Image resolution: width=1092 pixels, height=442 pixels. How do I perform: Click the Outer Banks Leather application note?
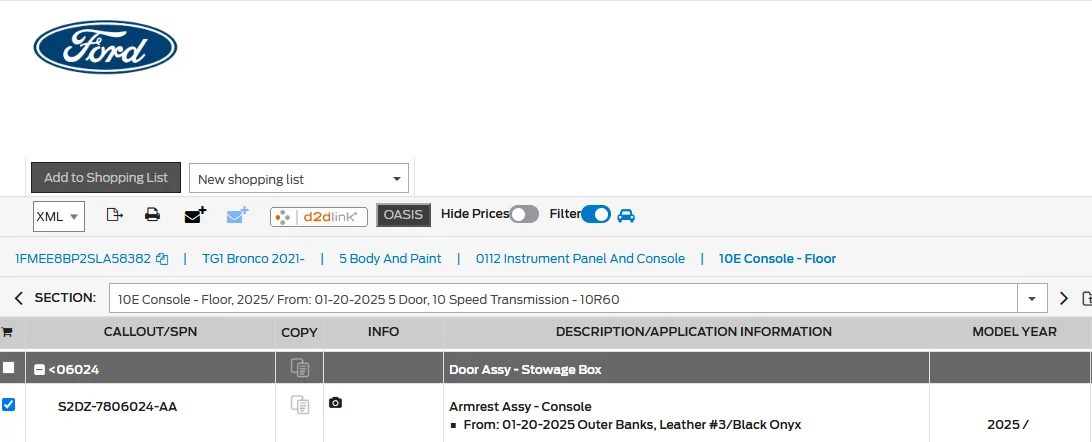[632, 425]
